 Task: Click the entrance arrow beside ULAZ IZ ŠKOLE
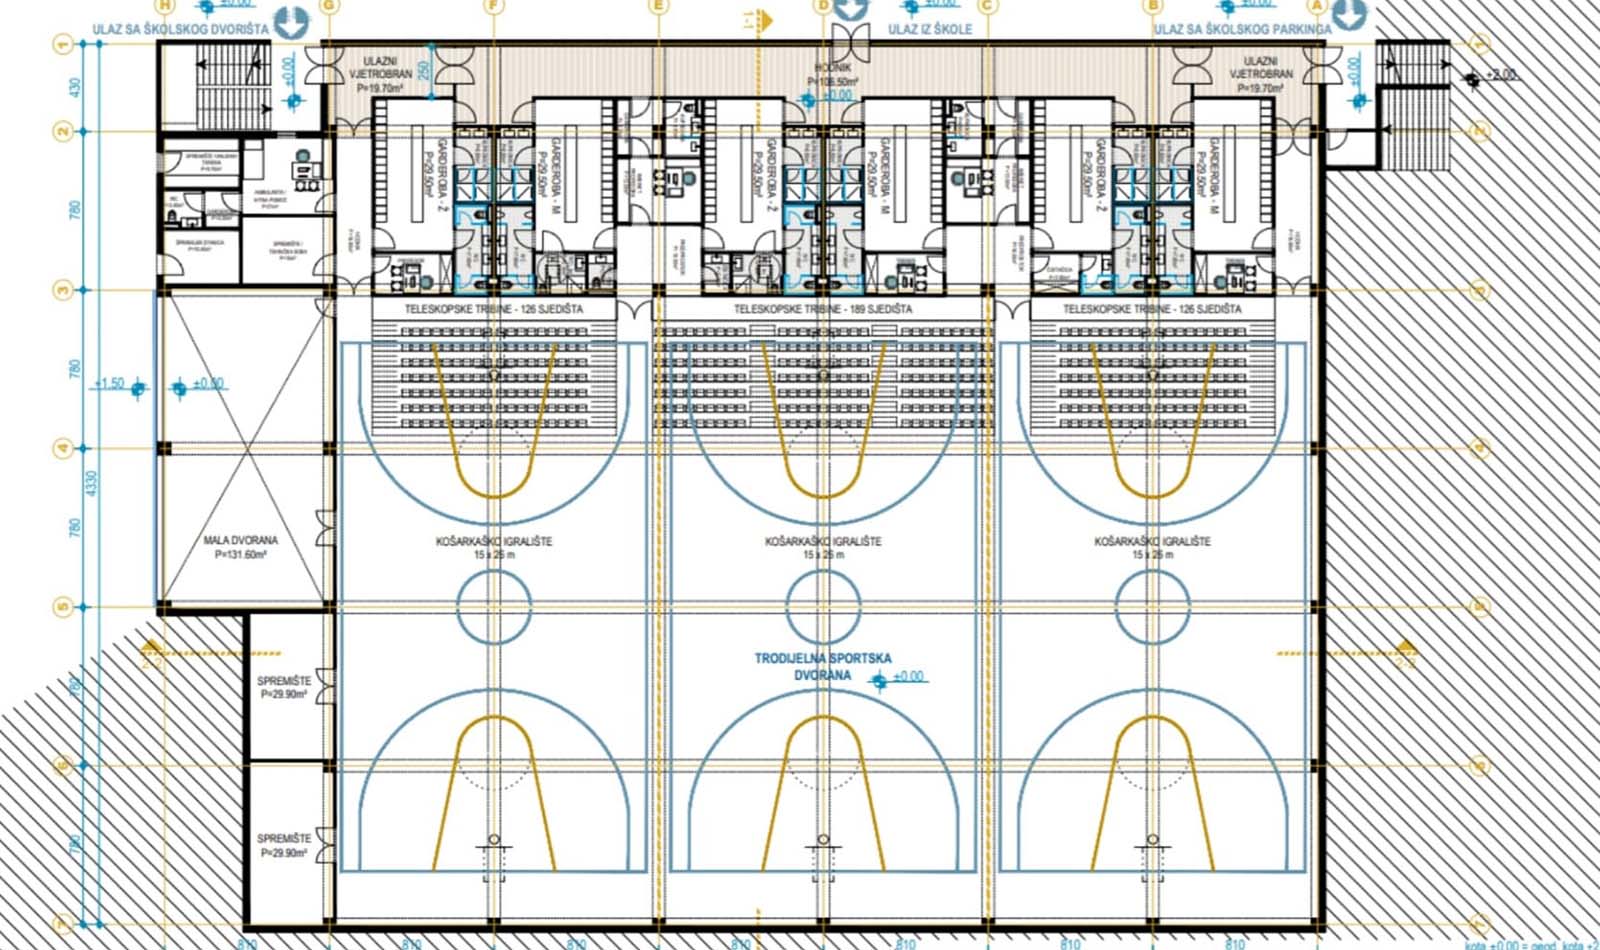point(850,10)
